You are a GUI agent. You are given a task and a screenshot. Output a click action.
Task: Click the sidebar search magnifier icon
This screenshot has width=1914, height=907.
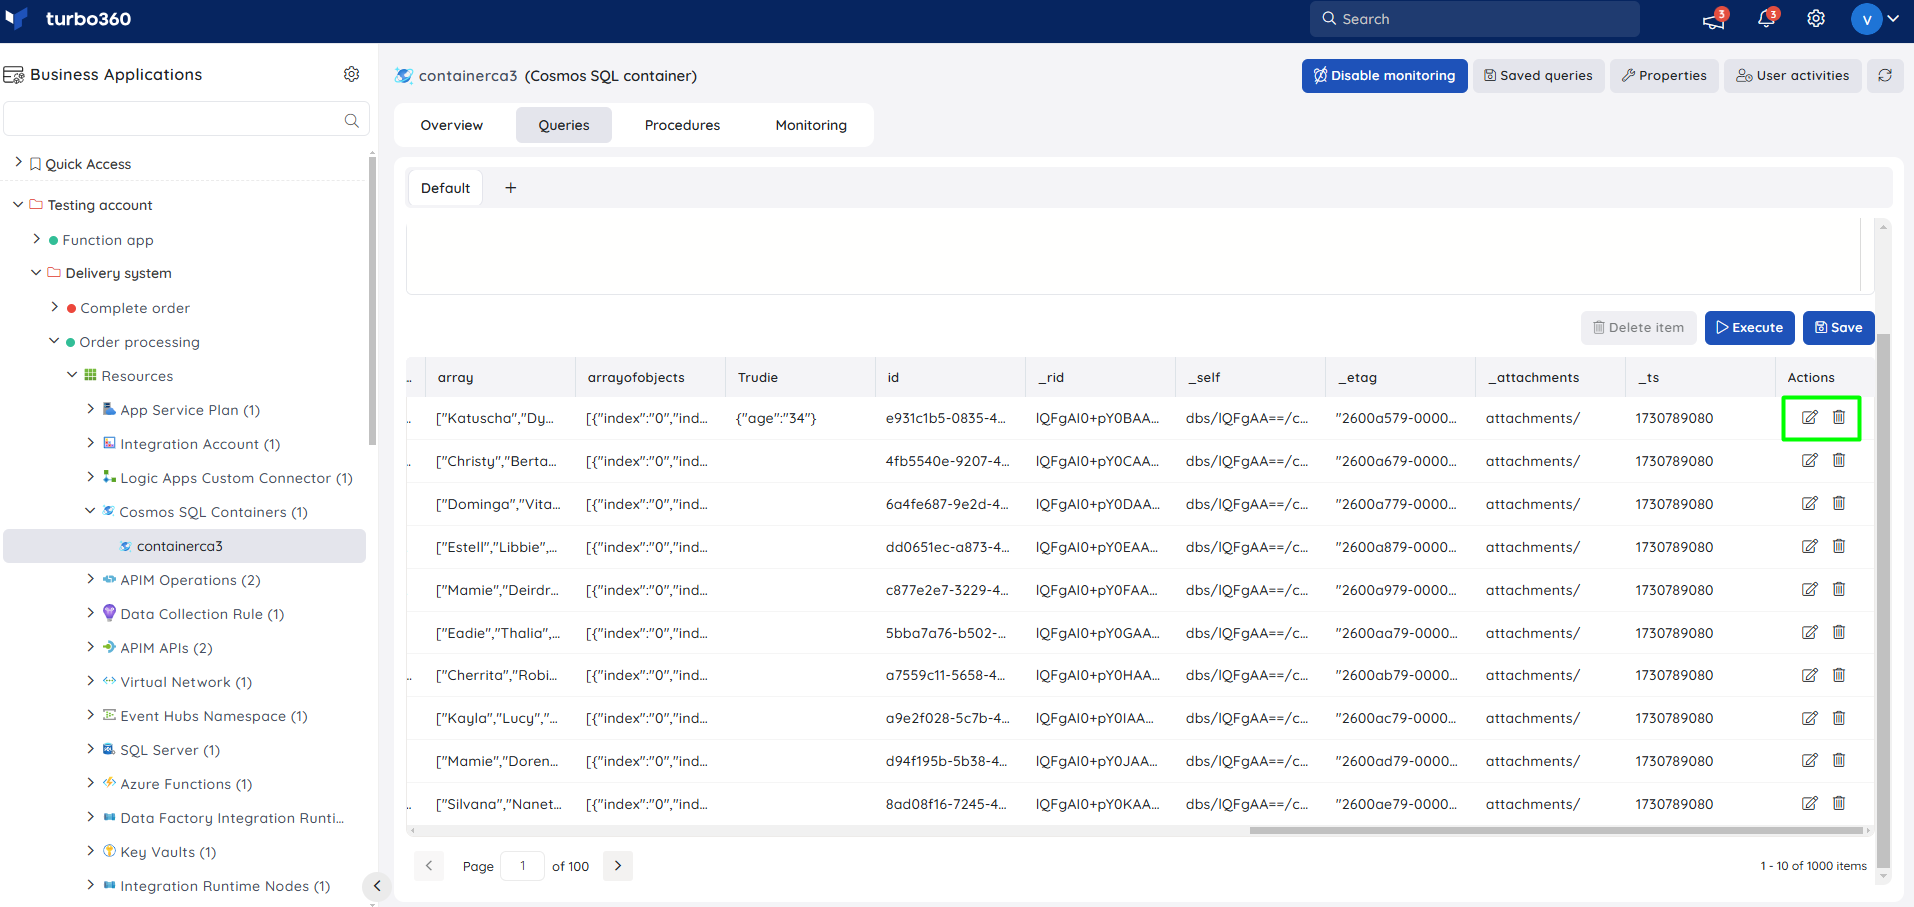pos(352,120)
